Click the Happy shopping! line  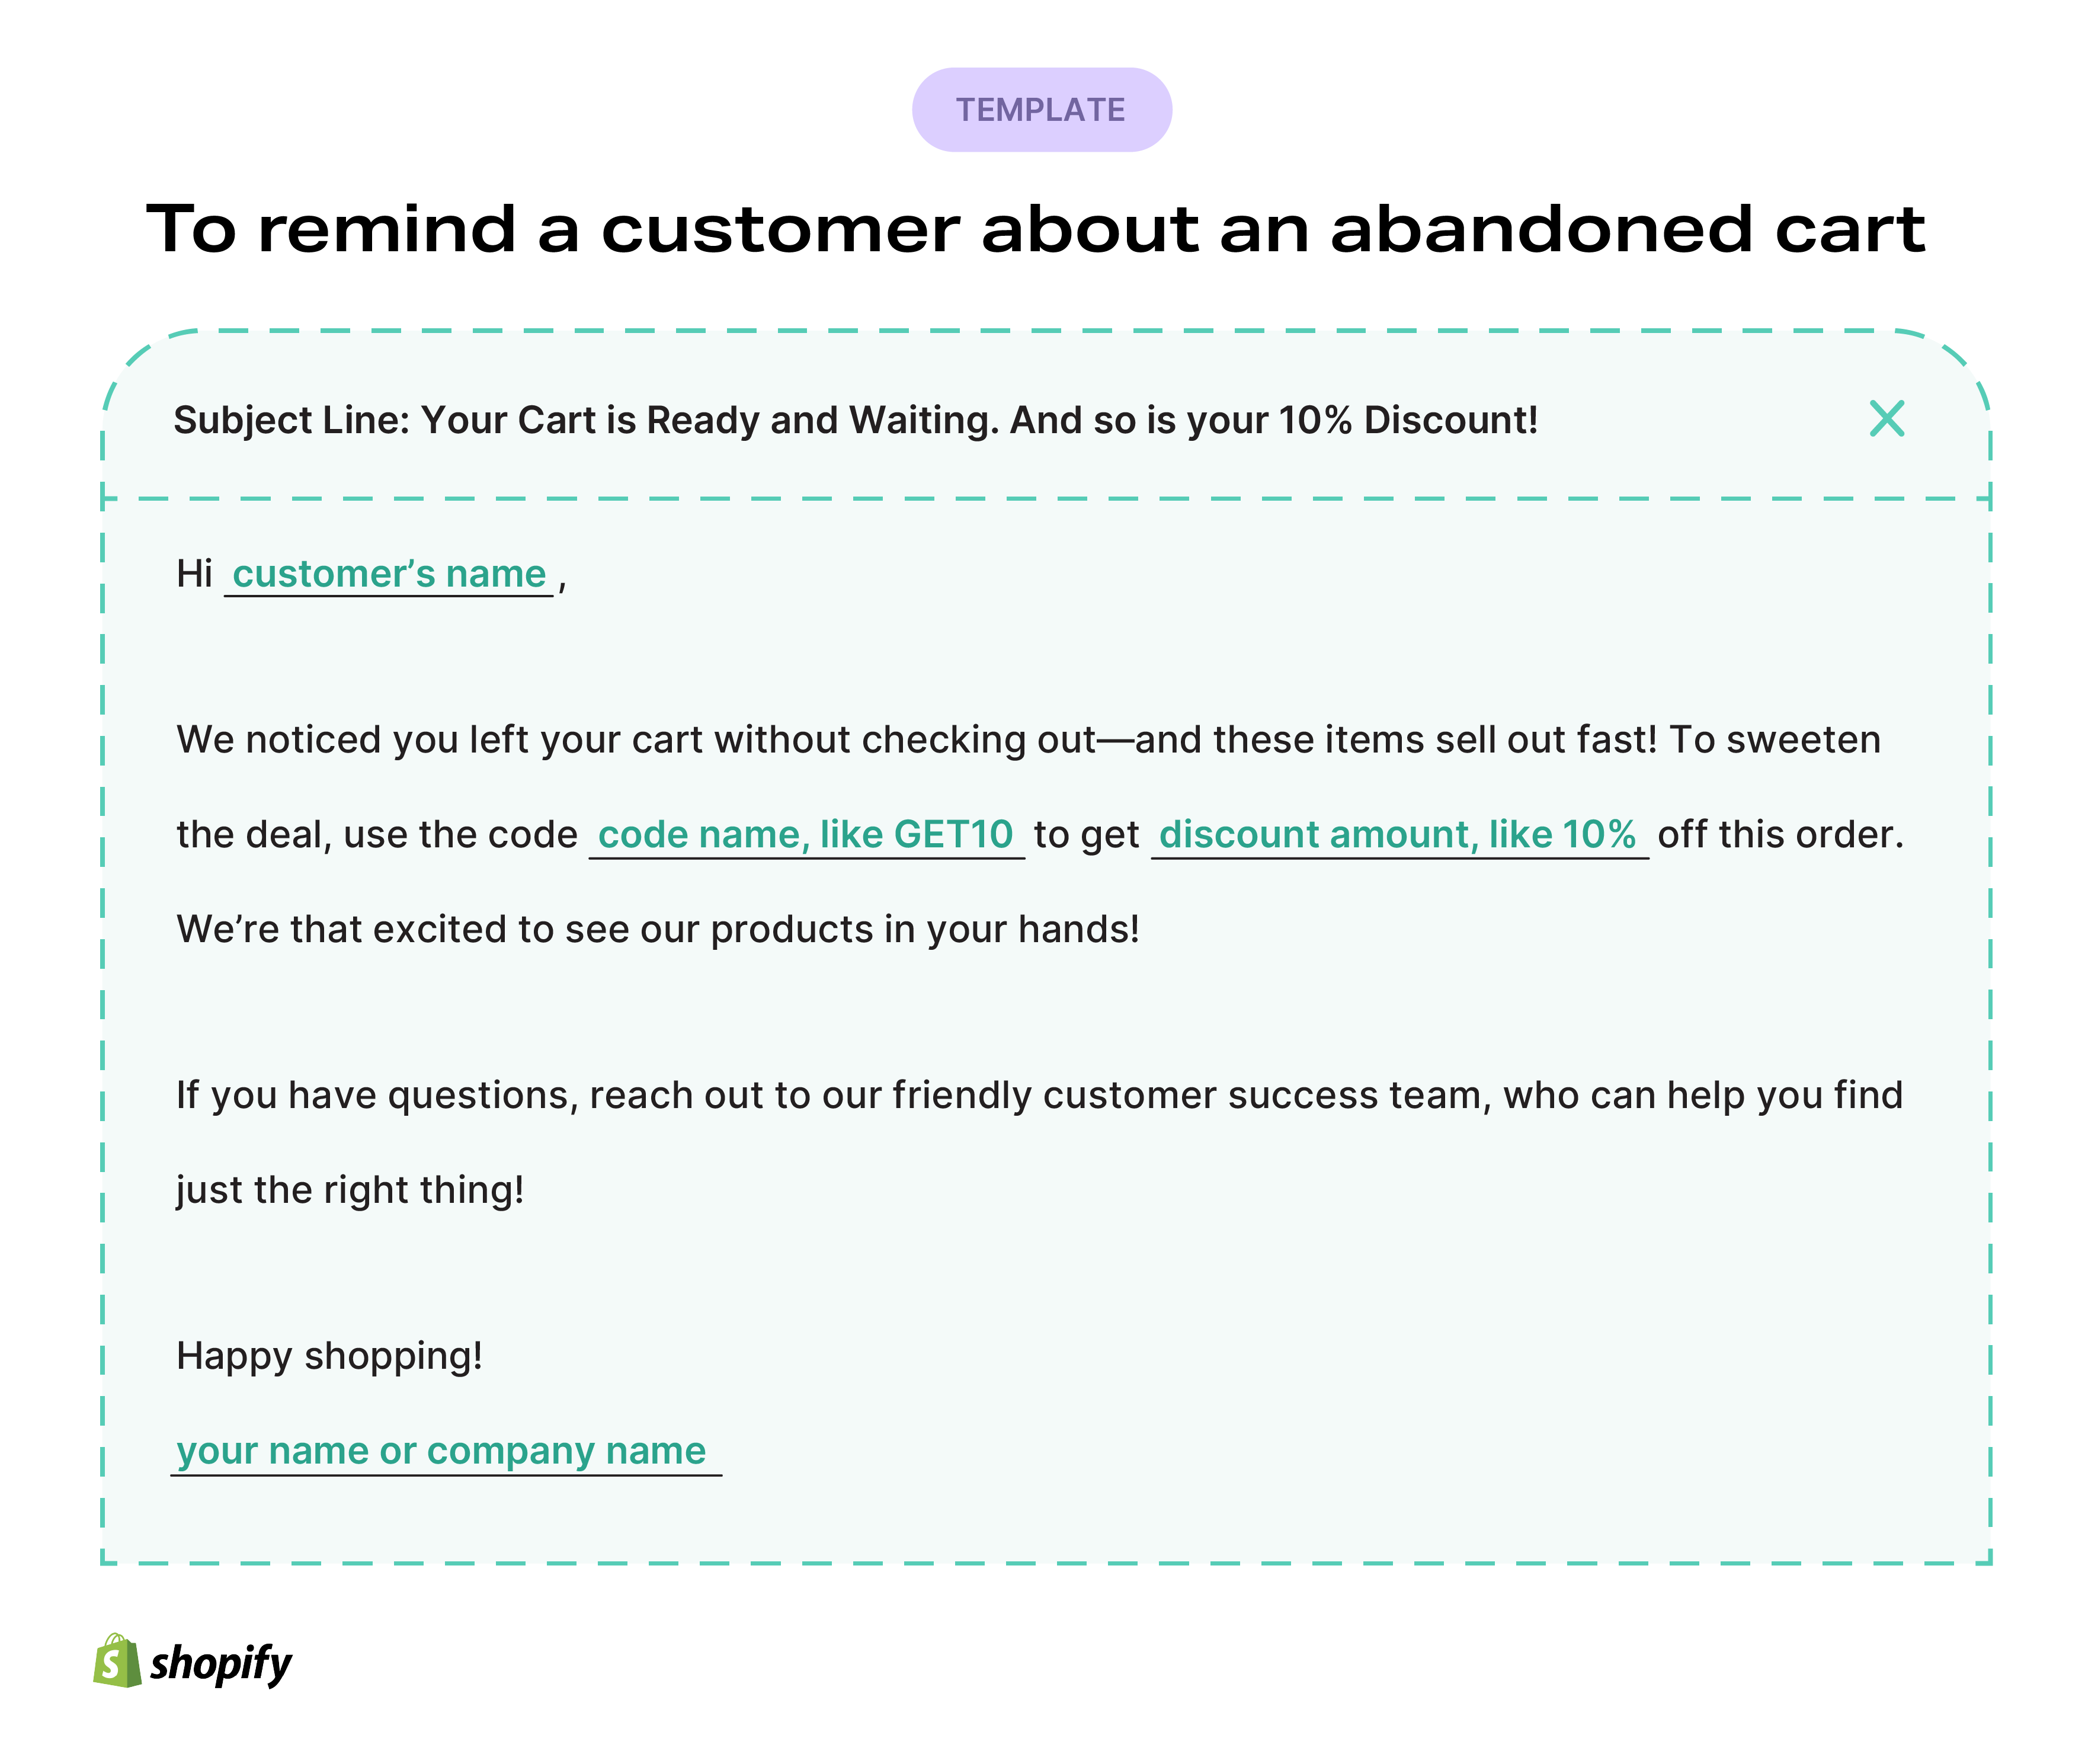(x=329, y=1357)
